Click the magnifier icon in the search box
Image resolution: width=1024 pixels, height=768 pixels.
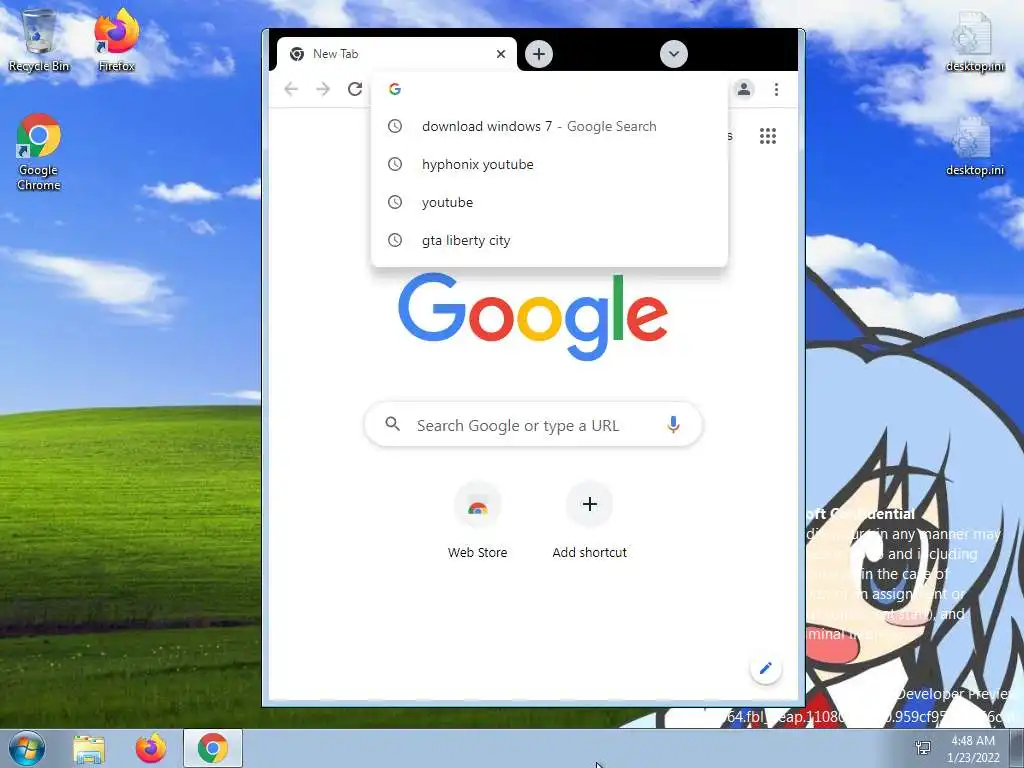[x=392, y=424]
